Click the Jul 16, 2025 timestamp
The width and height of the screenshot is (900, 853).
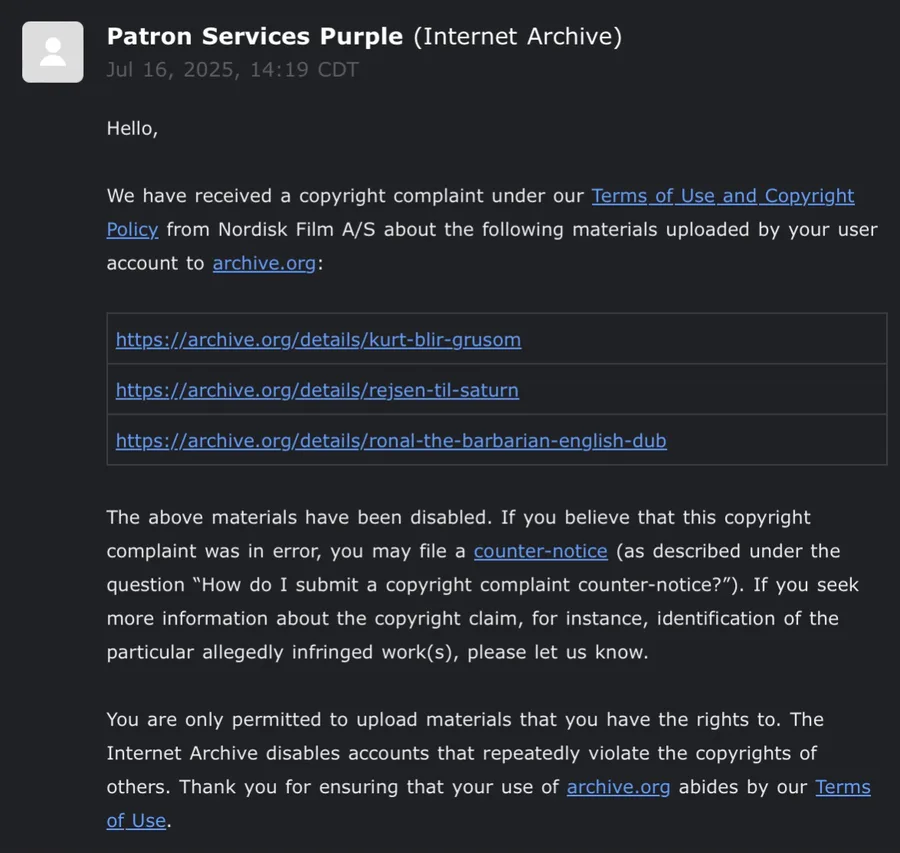tap(232, 69)
